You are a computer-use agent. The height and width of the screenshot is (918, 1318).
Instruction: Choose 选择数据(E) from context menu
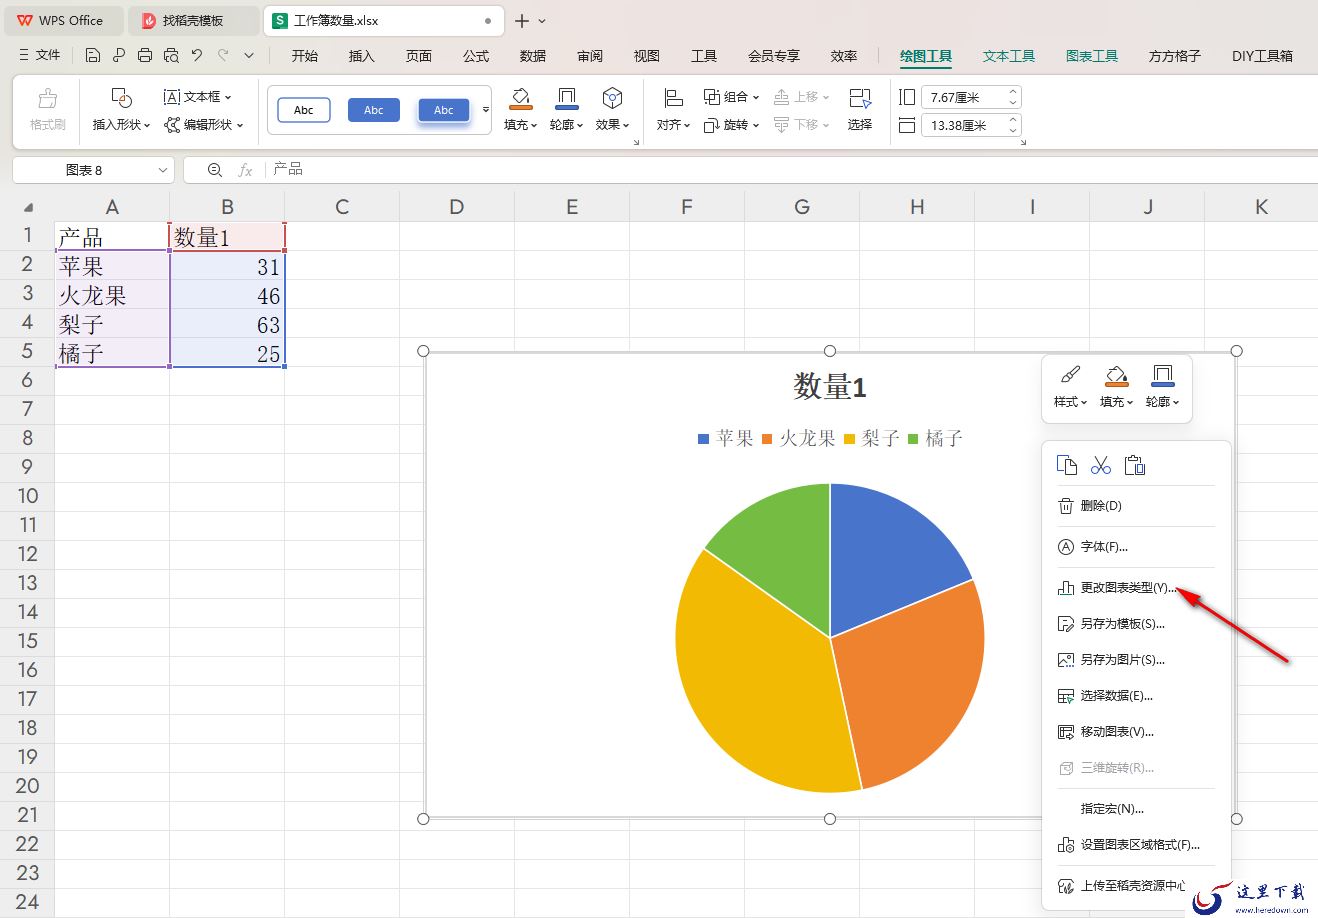1135,696
